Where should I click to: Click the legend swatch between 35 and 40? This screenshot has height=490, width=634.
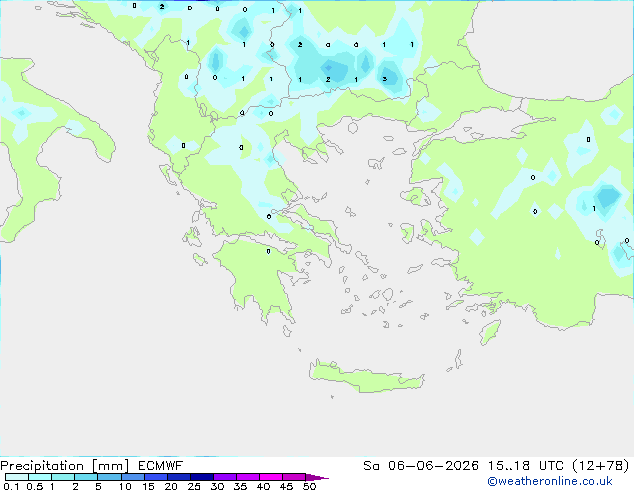247,477
